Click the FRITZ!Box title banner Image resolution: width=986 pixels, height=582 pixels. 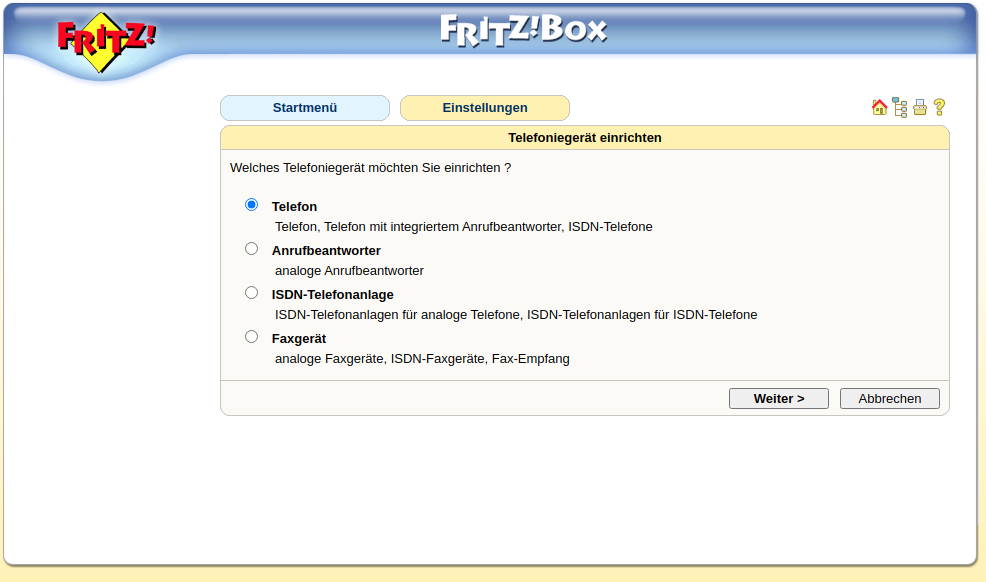(x=524, y=30)
